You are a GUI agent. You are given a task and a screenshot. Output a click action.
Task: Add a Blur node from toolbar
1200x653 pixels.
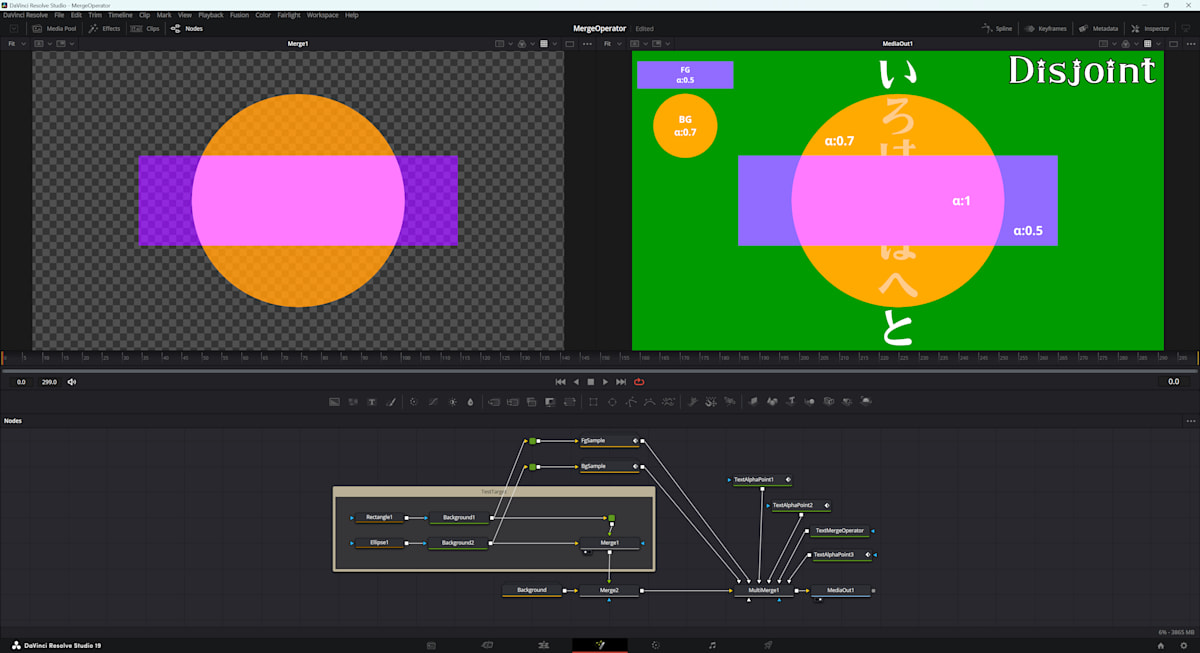point(470,401)
